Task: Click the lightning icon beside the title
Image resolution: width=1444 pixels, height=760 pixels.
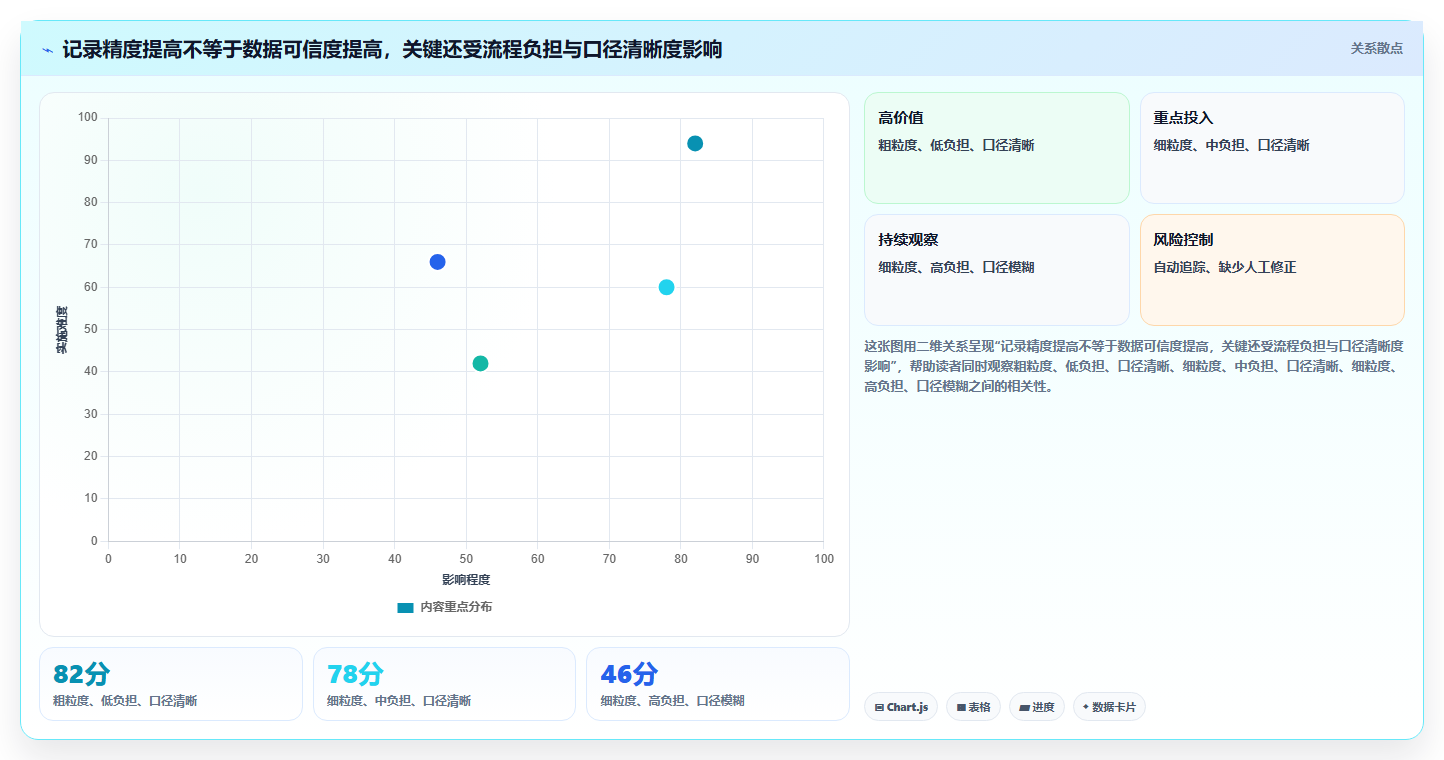Action: 47,50
